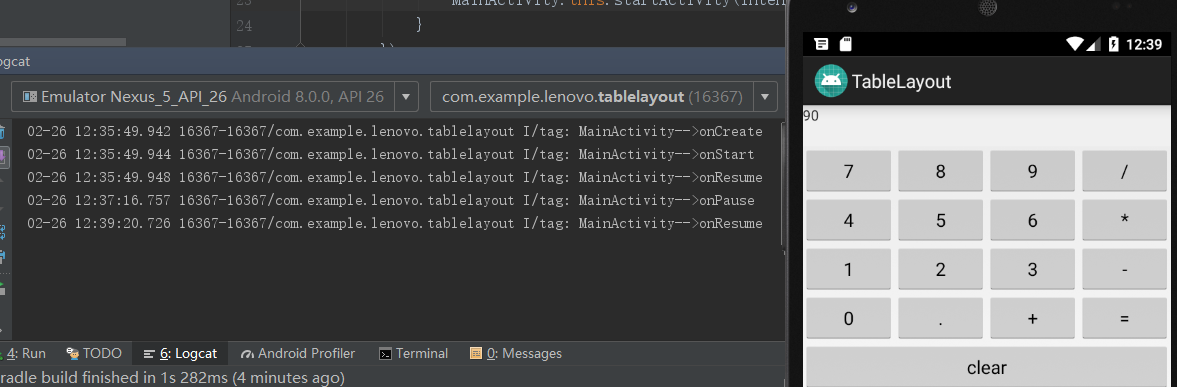Tap the TableLayout title in app bar

tap(901, 81)
